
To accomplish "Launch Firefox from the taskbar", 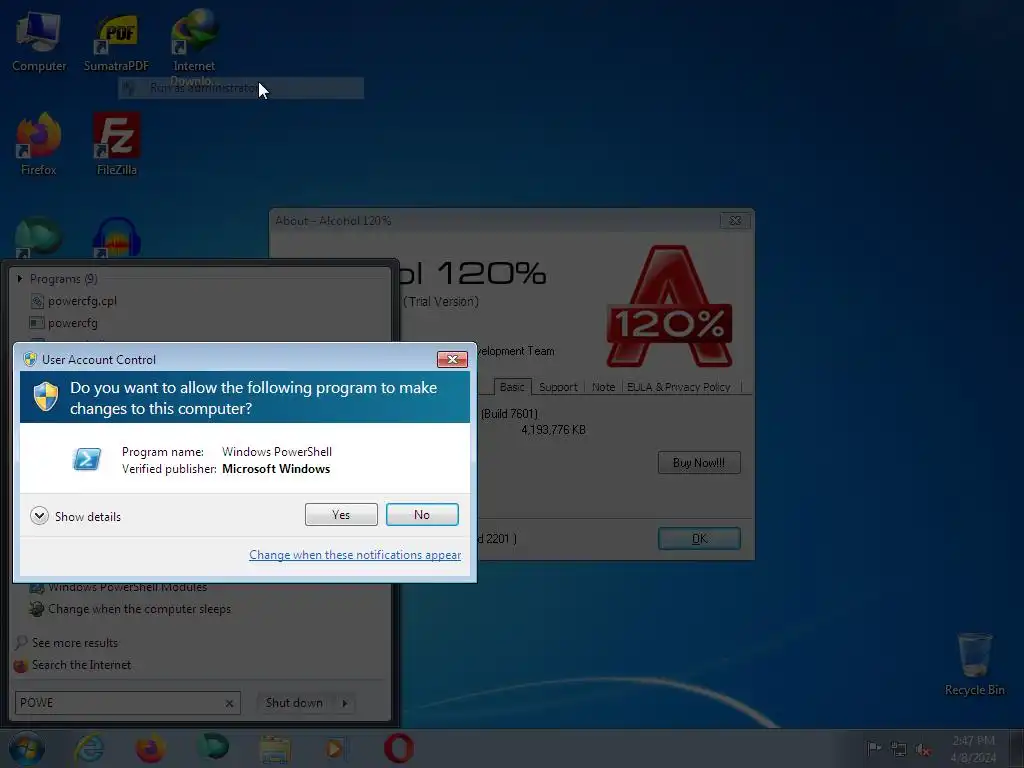I will [150, 748].
